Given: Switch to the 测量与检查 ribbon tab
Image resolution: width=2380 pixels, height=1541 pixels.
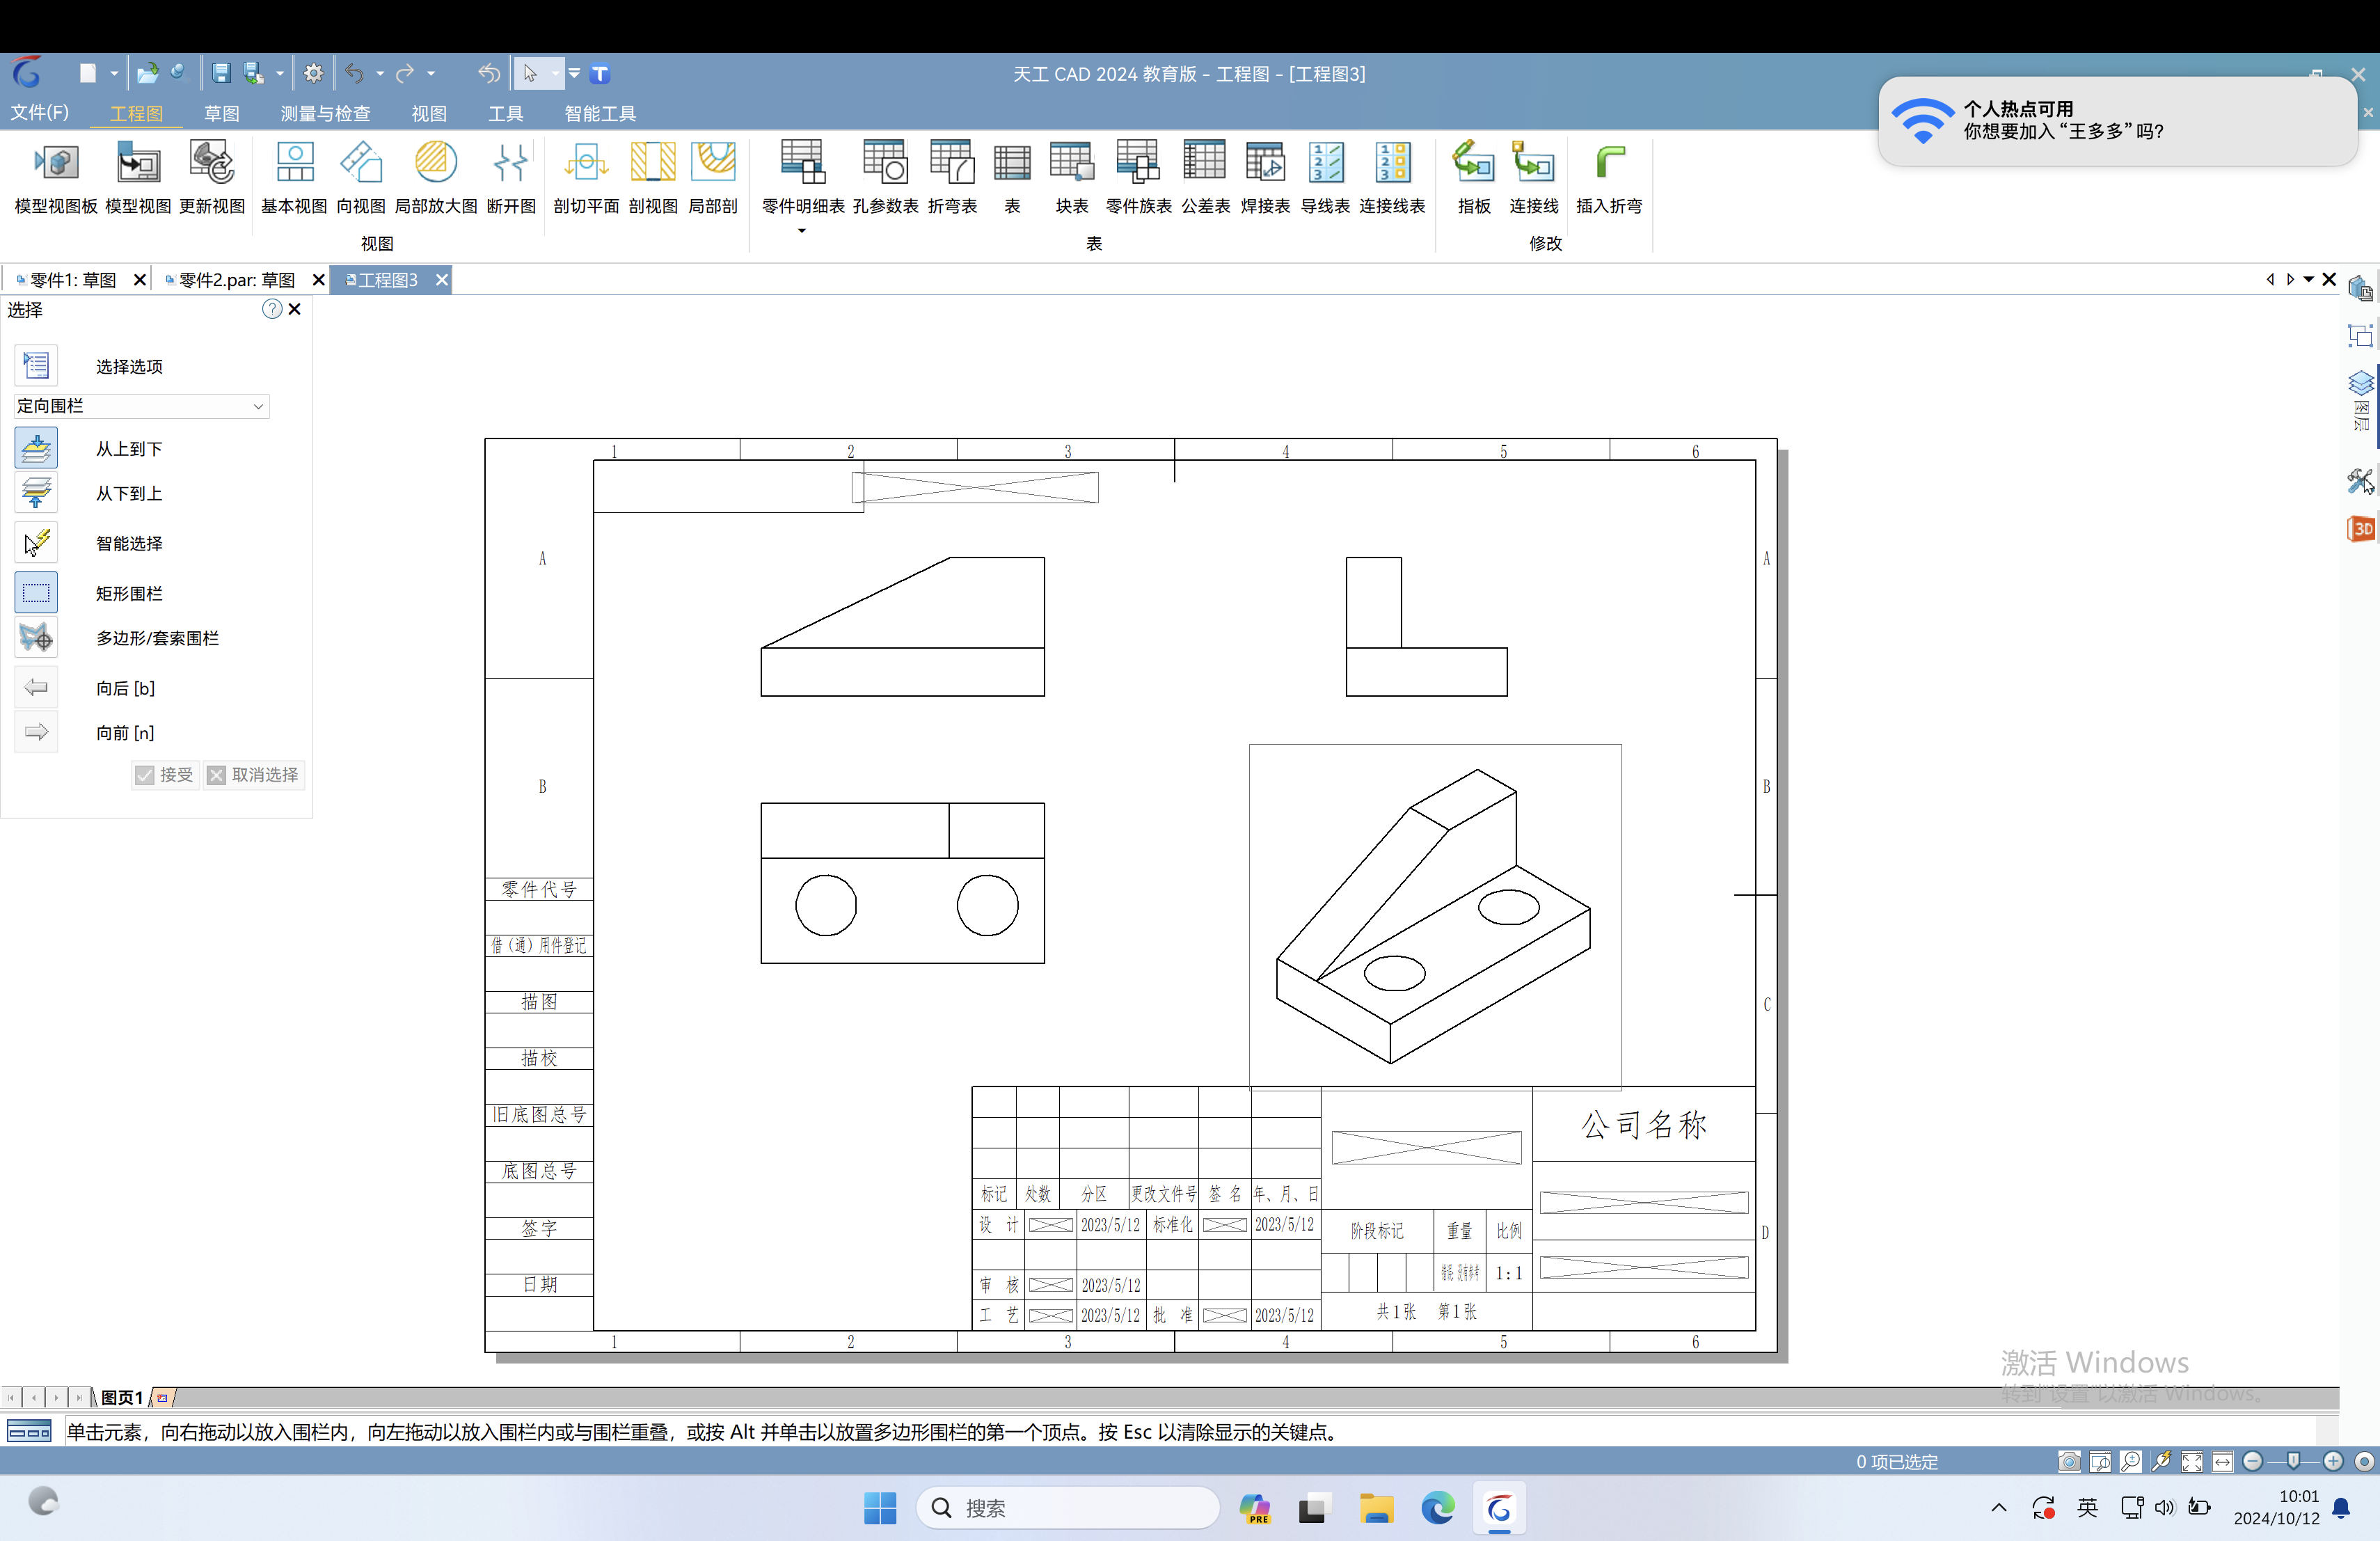Looking at the screenshot, I should pos(326,113).
